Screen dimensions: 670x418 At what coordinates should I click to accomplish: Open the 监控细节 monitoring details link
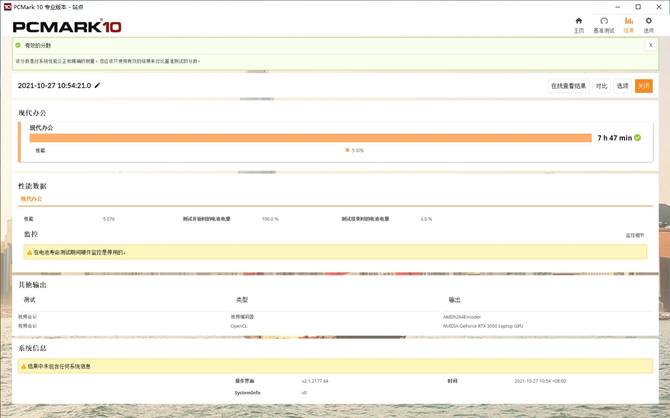pos(635,235)
